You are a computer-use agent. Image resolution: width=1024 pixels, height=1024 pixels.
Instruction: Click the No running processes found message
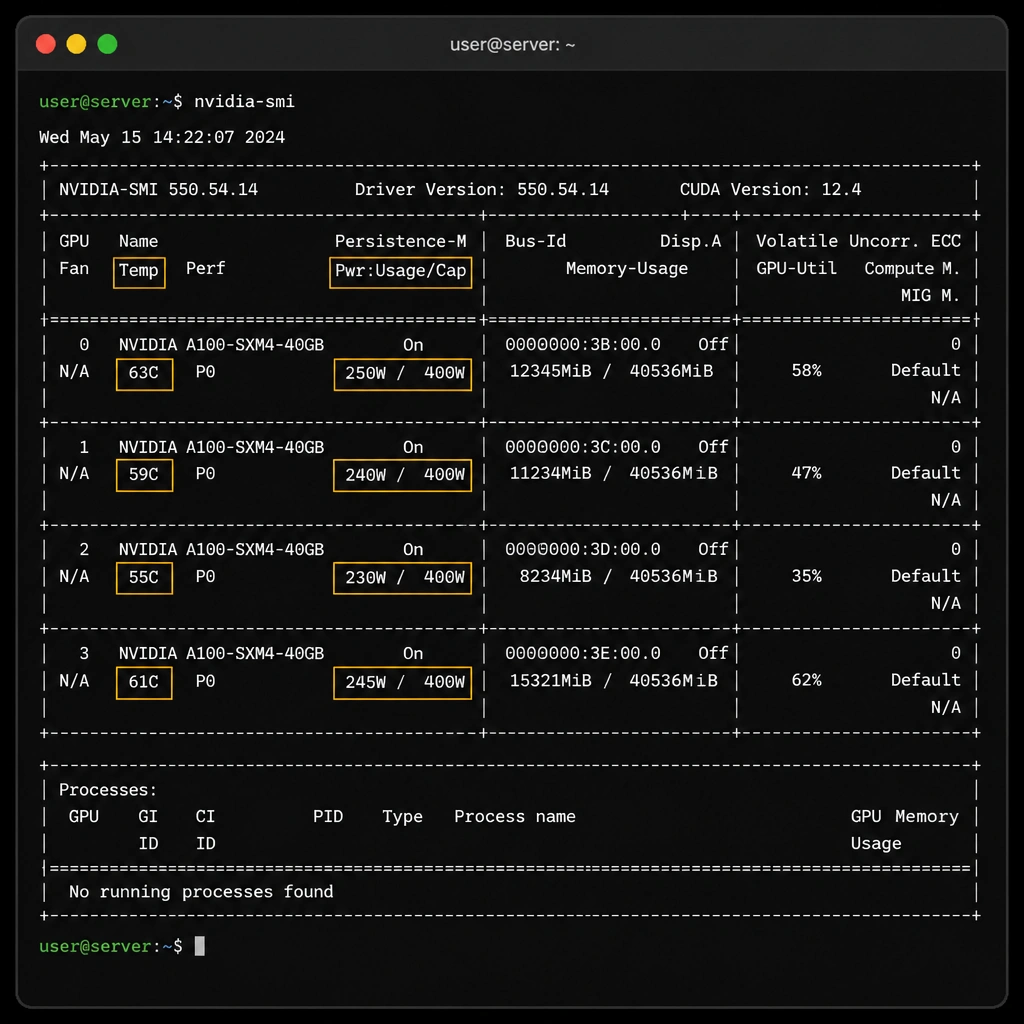[201, 892]
